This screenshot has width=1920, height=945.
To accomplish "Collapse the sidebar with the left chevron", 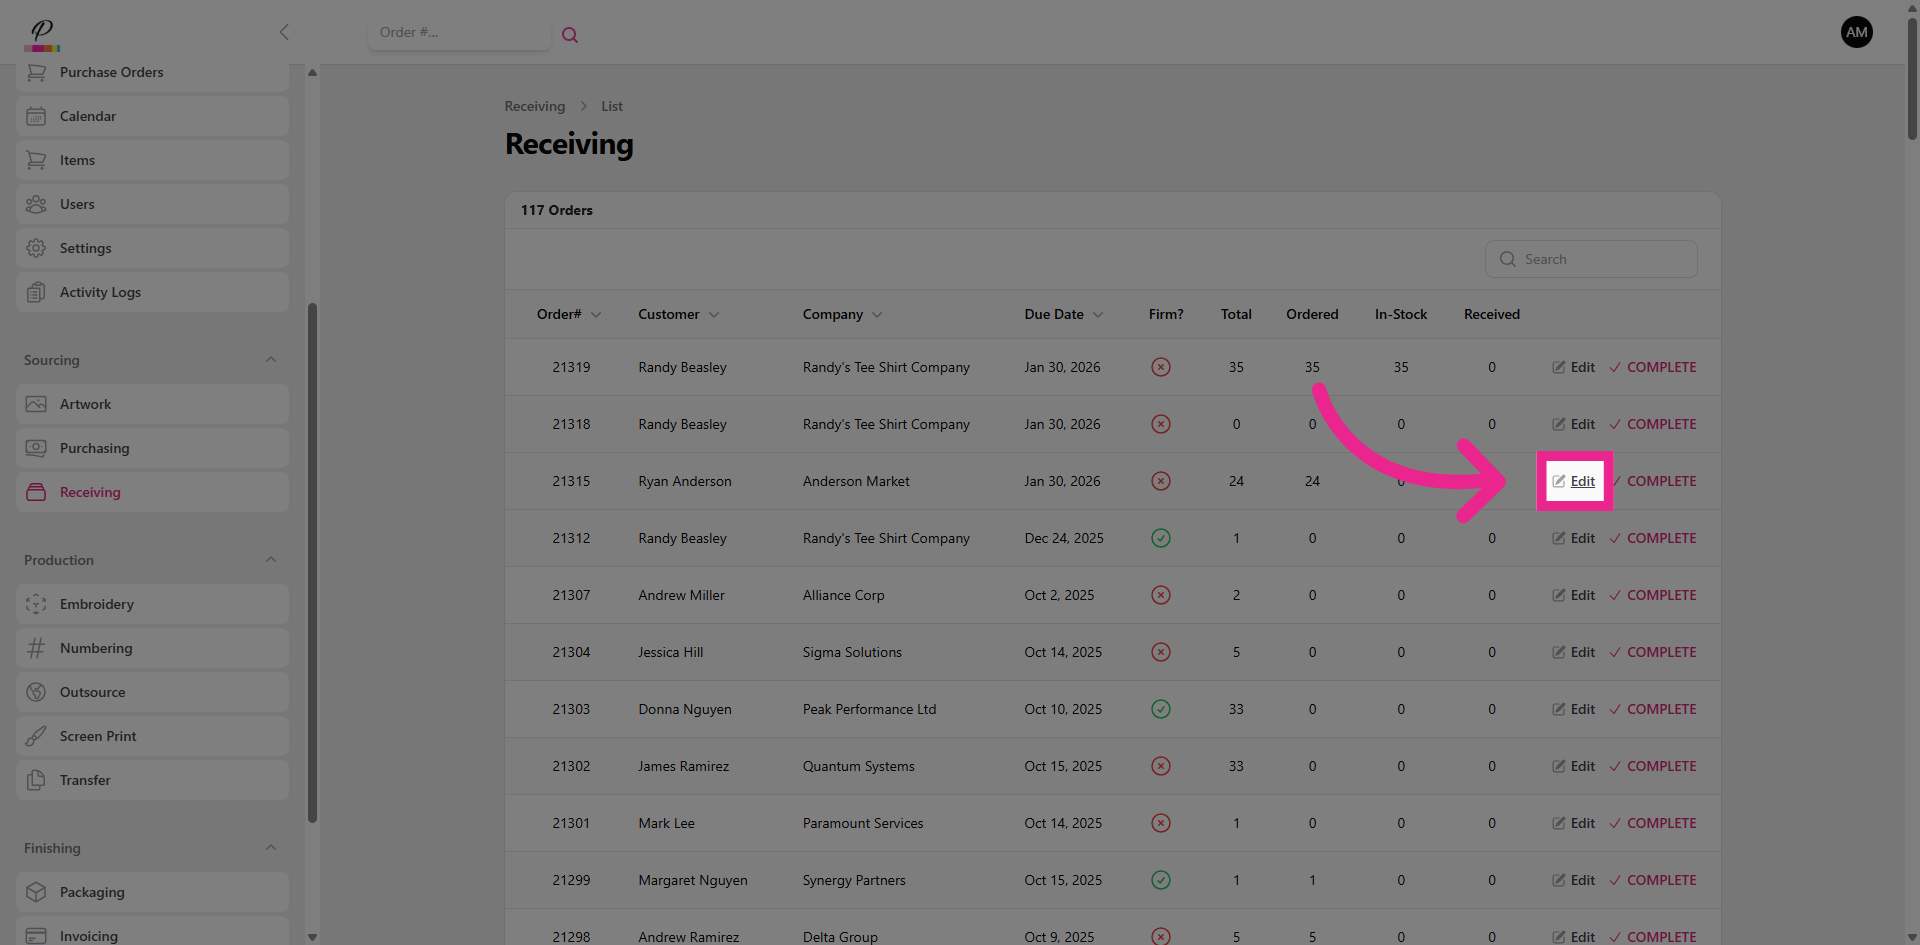I will [x=284, y=32].
